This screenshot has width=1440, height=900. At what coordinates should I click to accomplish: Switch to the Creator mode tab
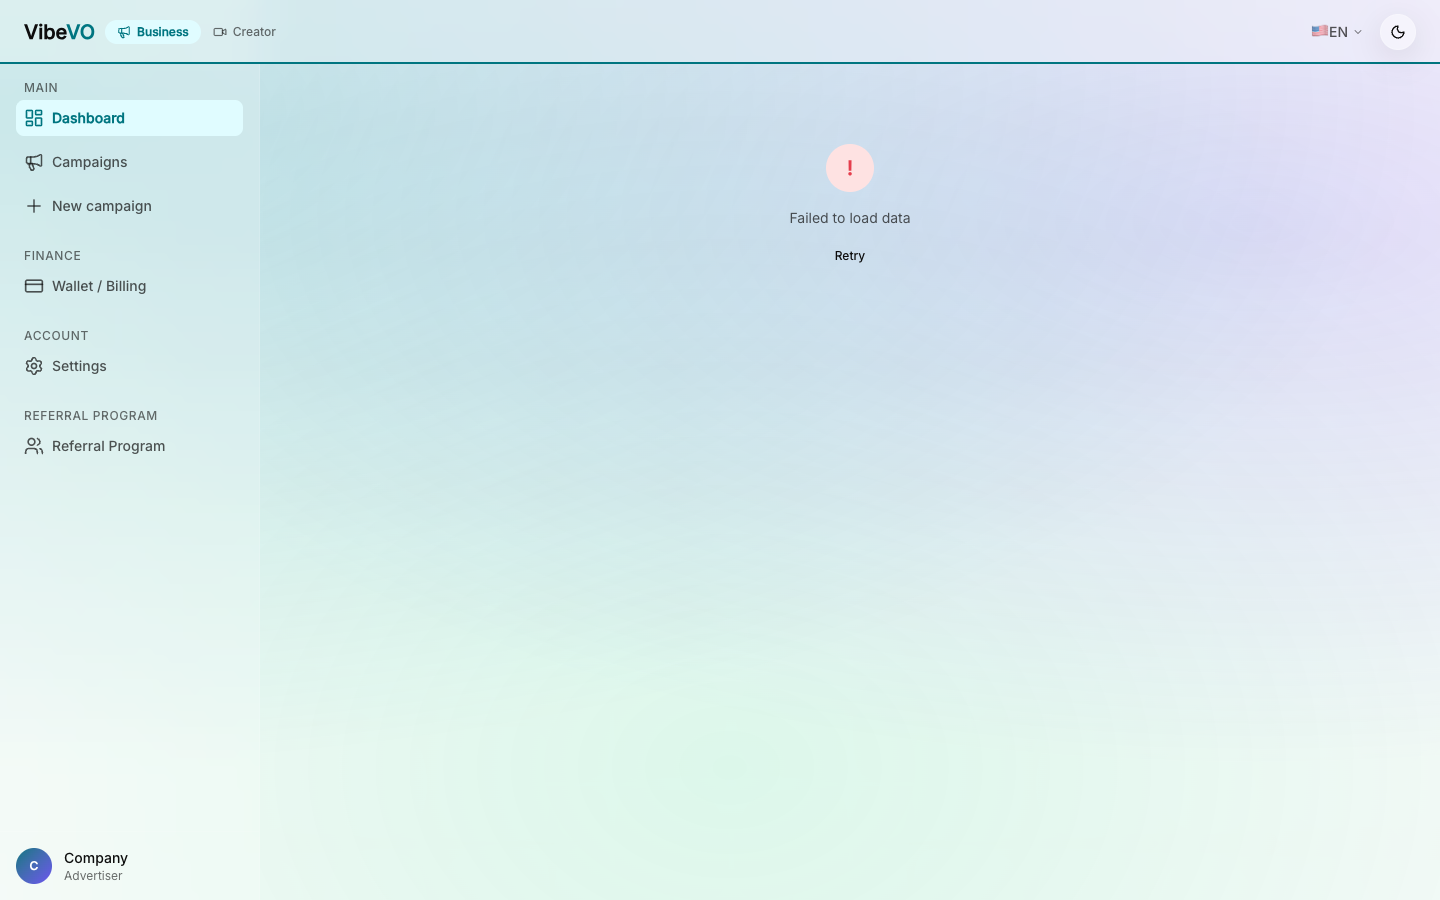(245, 32)
